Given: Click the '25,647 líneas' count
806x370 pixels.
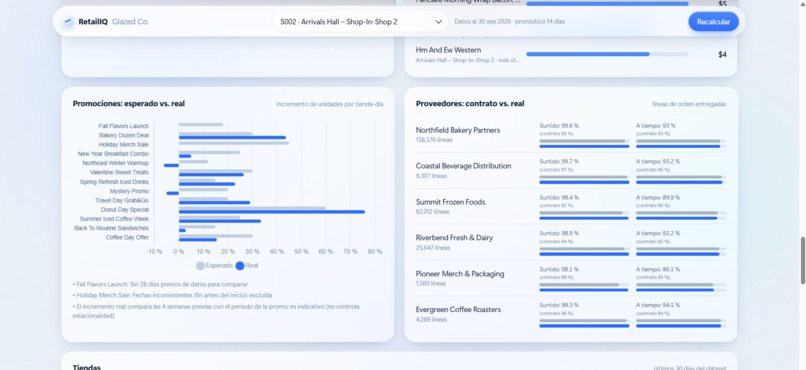Looking at the screenshot, I should point(433,248).
